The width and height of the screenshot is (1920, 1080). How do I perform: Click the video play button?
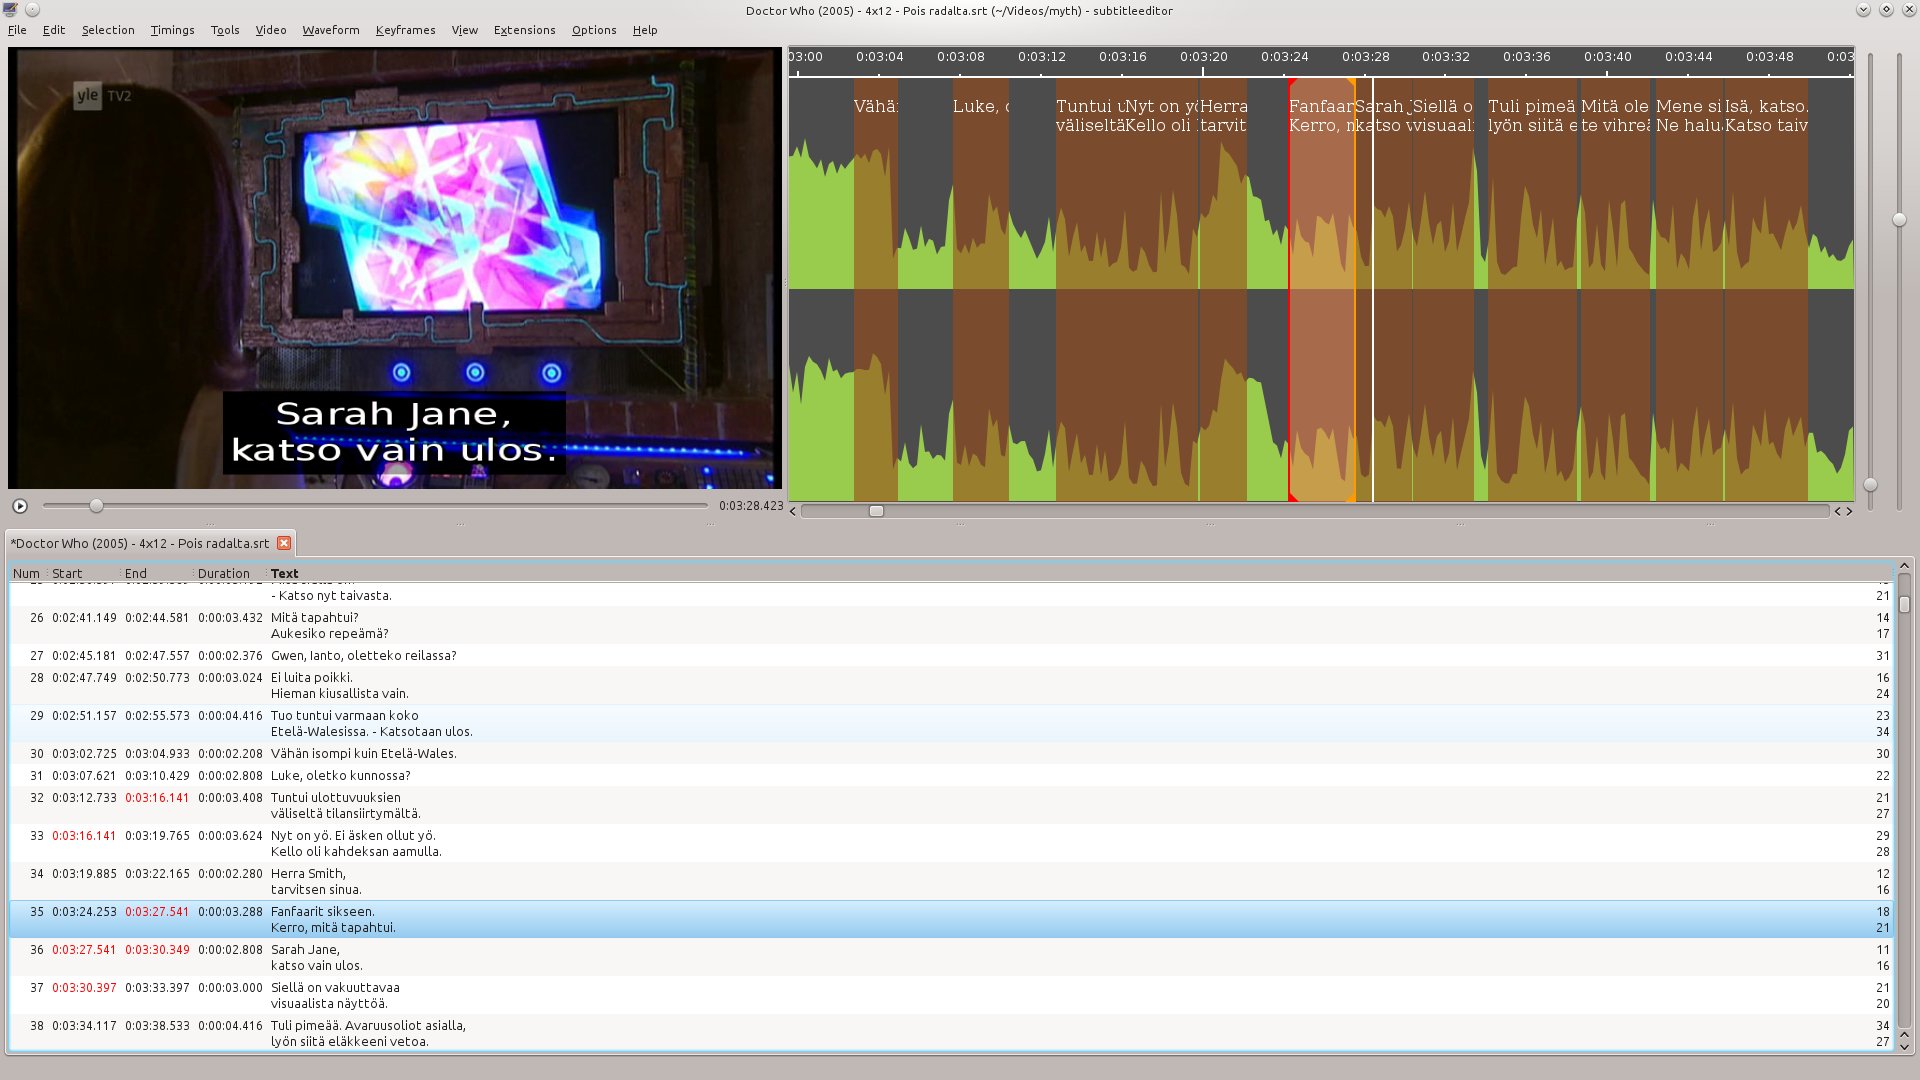(x=20, y=506)
